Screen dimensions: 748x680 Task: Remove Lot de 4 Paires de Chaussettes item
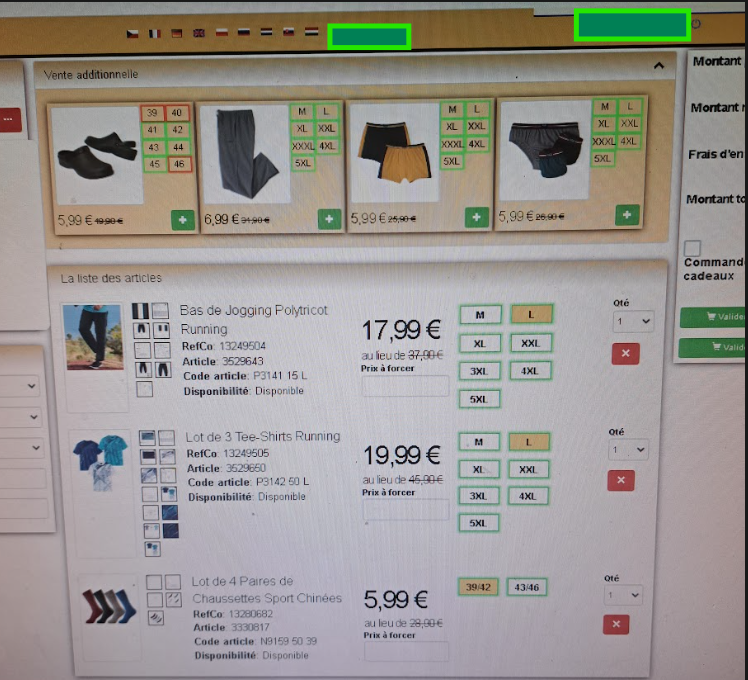[616, 624]
